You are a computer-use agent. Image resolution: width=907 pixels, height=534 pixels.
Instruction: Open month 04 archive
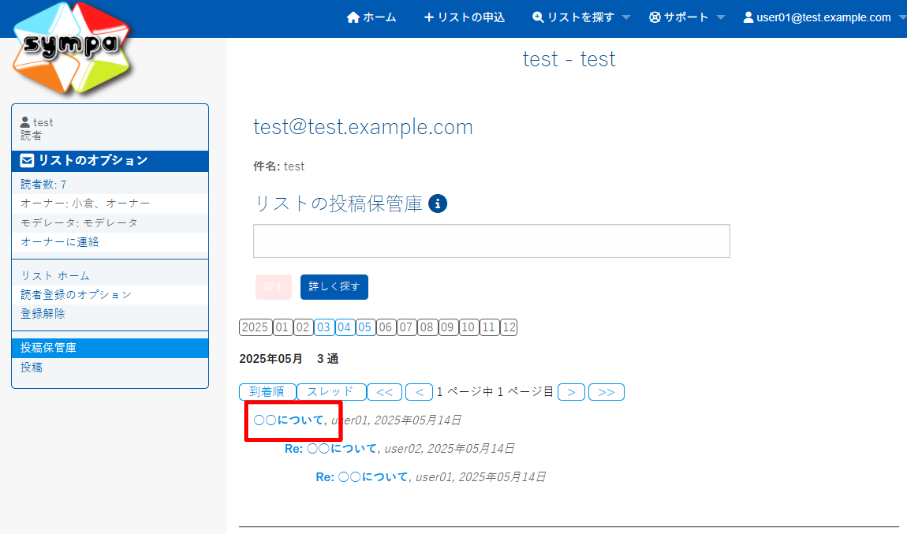pos(344,327)
